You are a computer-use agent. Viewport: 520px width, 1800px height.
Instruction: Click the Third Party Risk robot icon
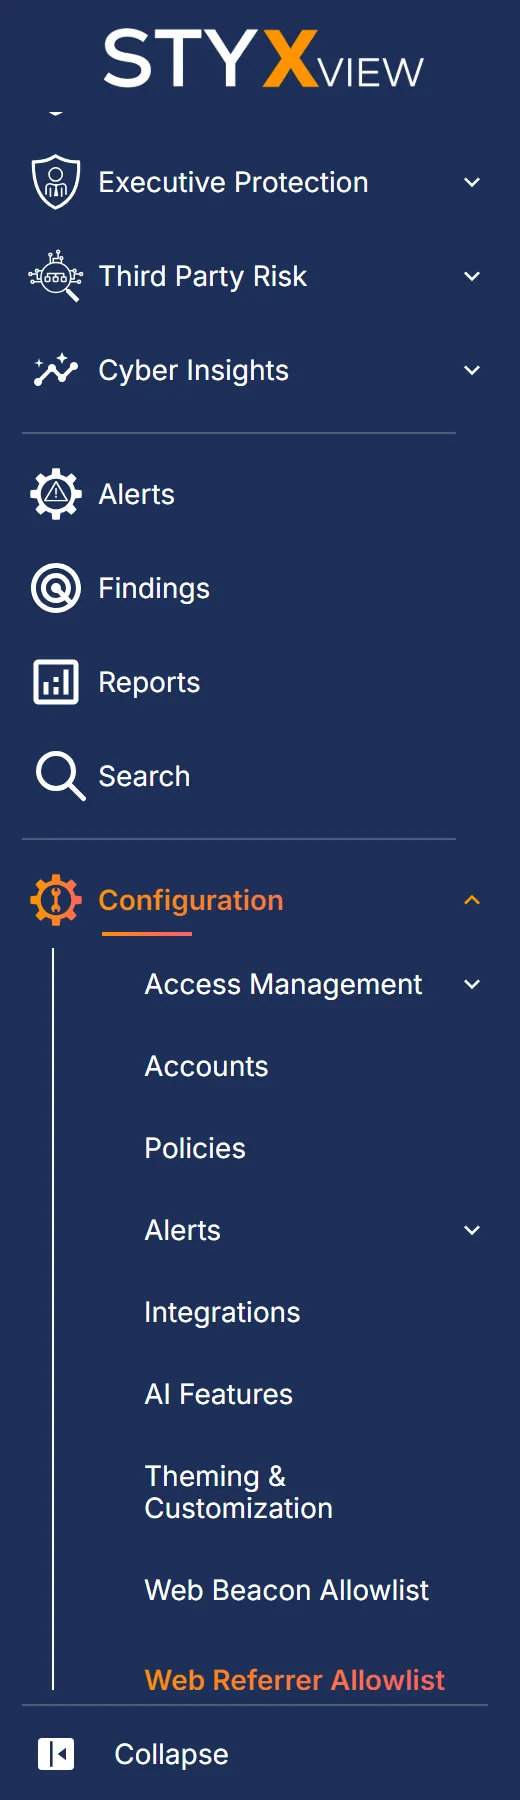click(x=56, y=276)
